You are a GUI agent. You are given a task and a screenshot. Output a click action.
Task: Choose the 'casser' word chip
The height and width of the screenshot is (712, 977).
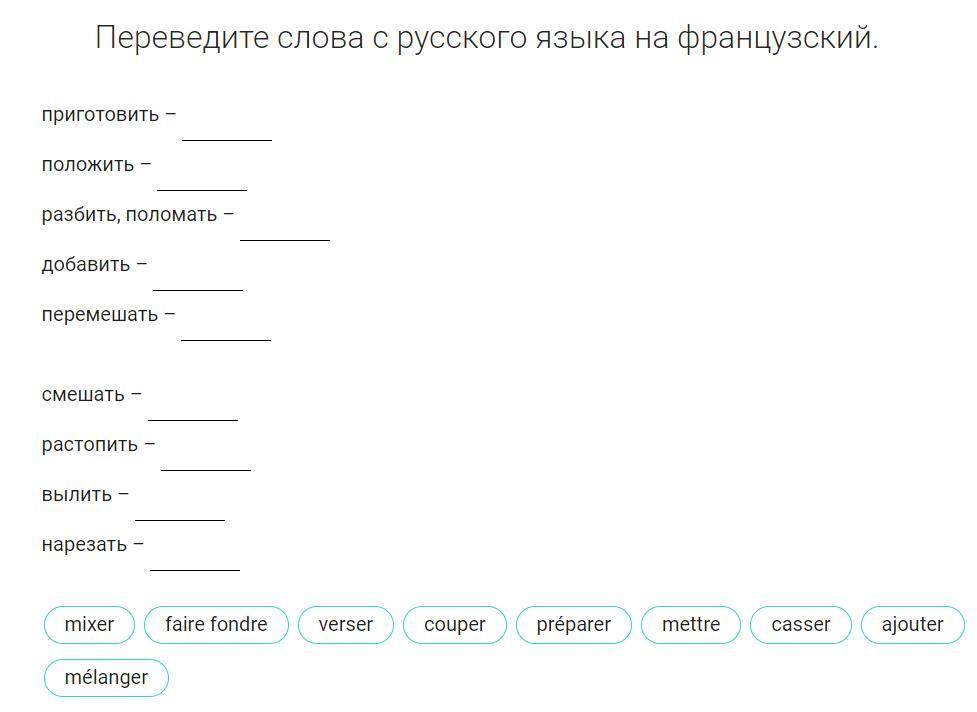(x=801, y=624)
